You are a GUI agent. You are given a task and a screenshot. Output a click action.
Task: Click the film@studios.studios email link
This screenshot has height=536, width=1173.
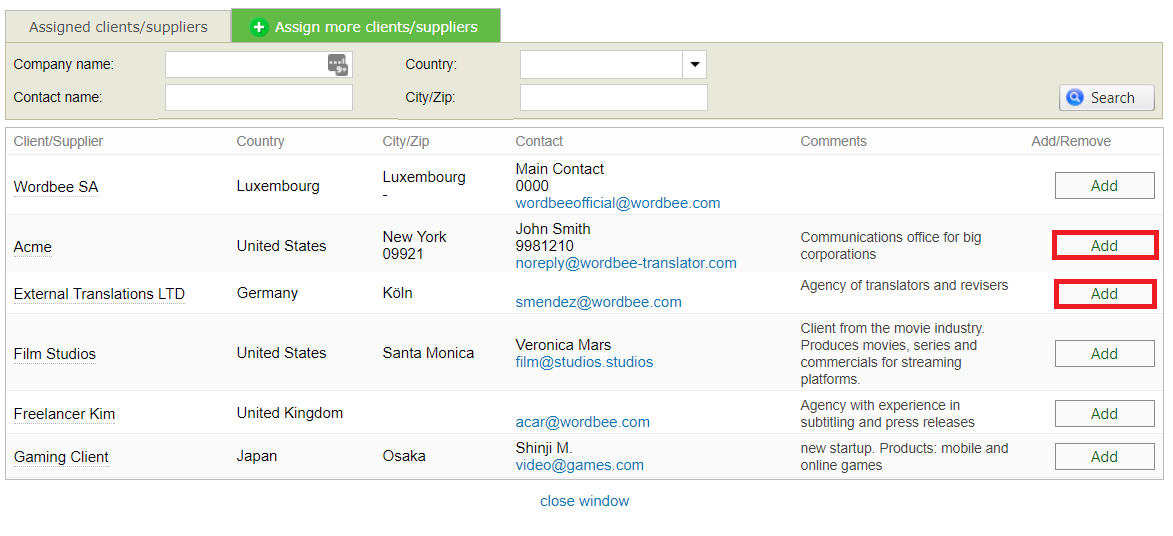[584, 362]
